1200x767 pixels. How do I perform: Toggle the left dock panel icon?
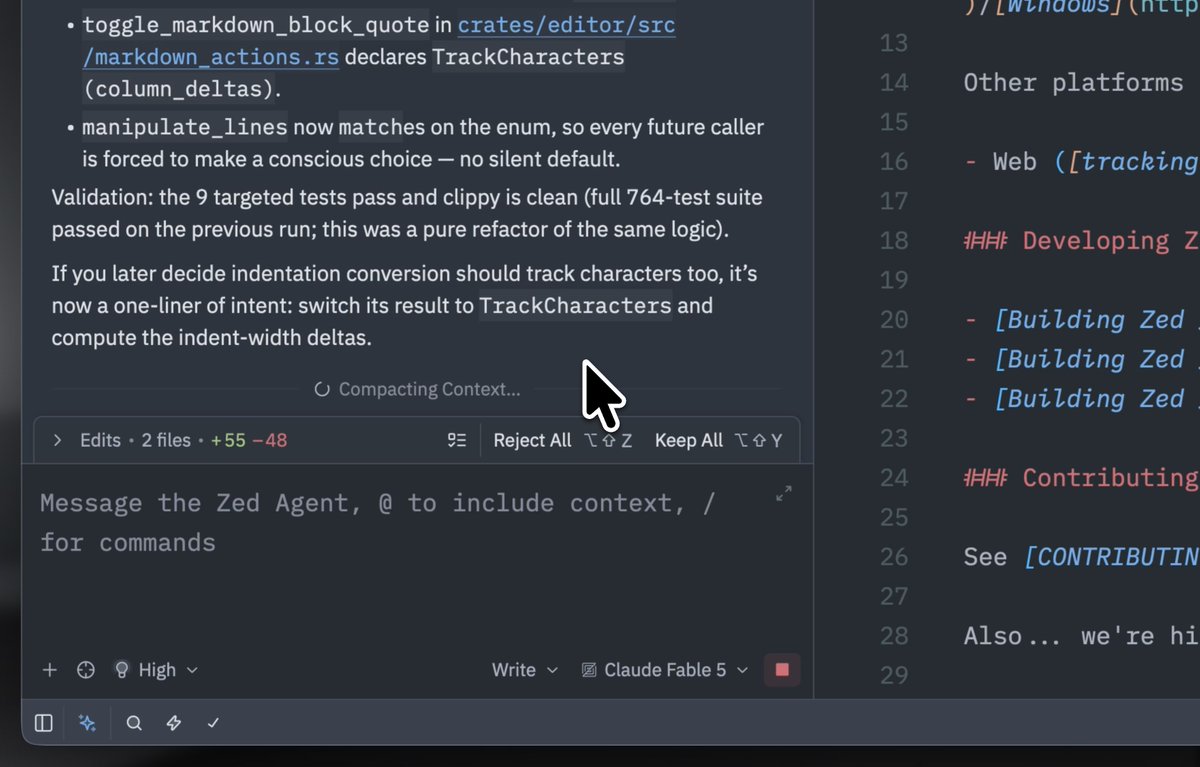click(44, 723)
